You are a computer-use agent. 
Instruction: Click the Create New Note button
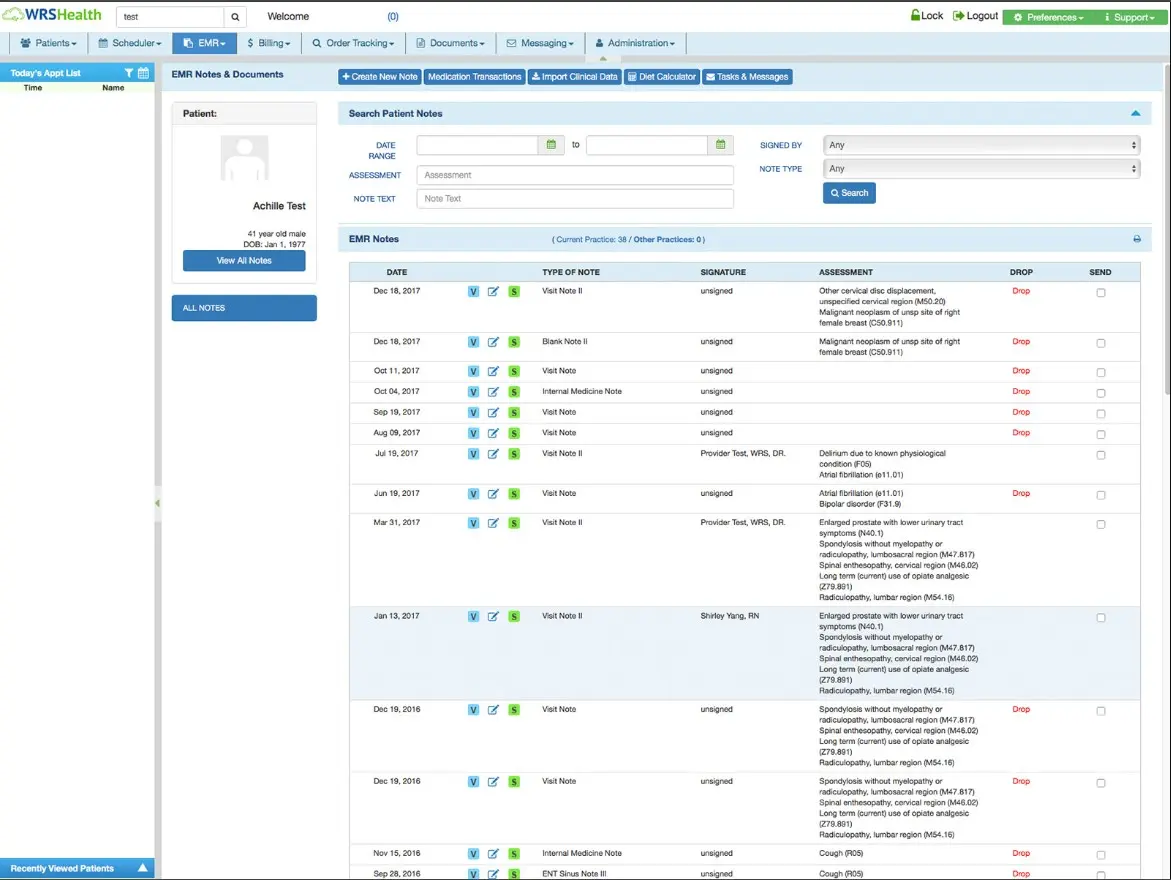379,76
